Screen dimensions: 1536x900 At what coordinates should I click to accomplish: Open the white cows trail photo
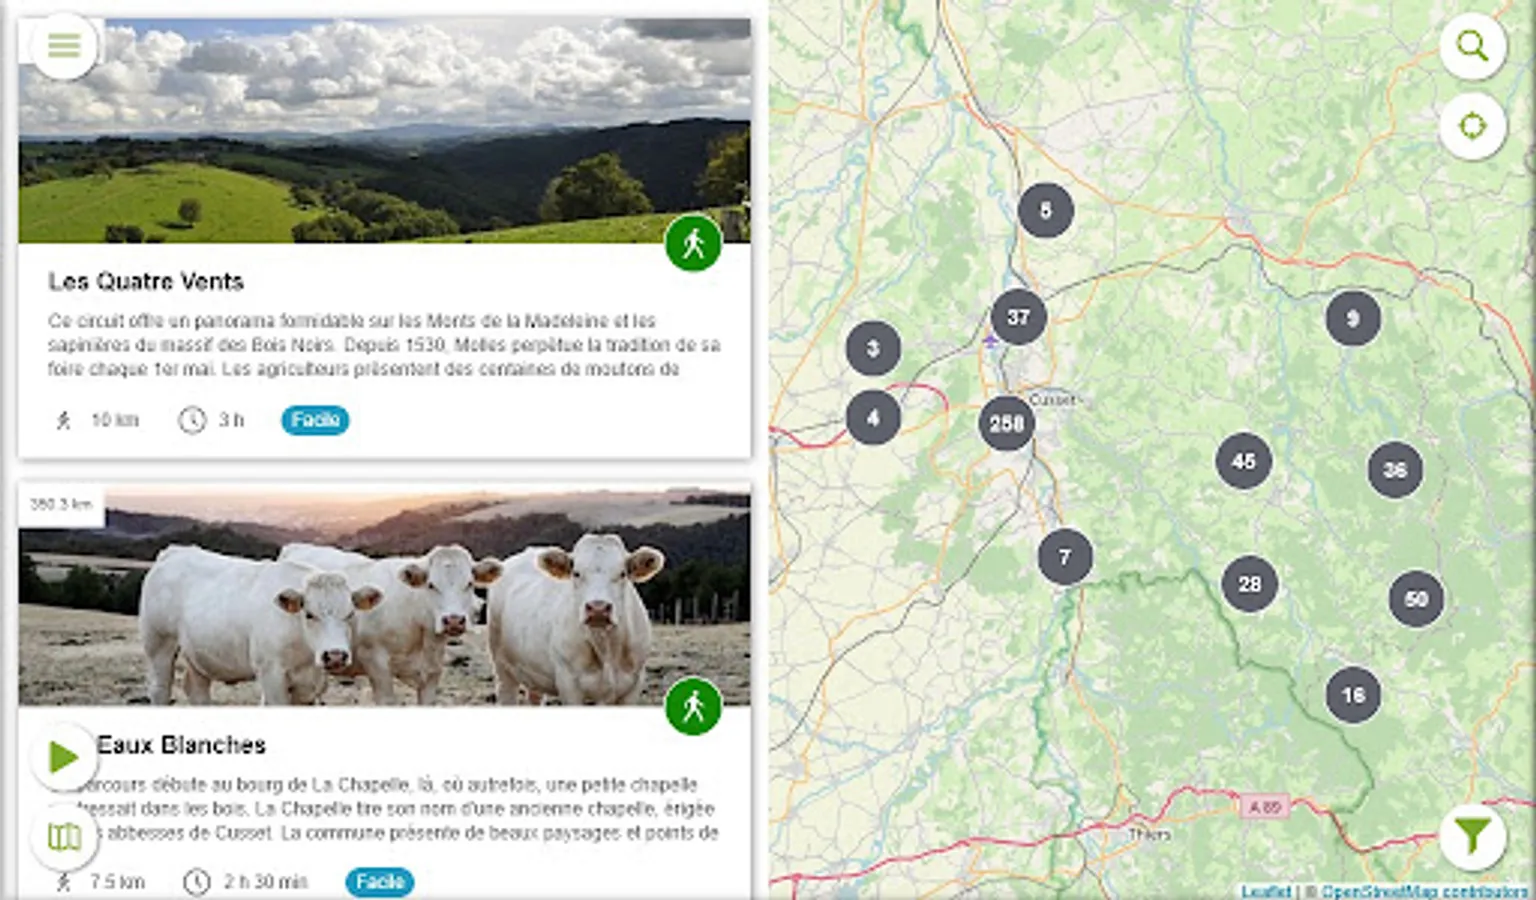(x=384, y=596)
